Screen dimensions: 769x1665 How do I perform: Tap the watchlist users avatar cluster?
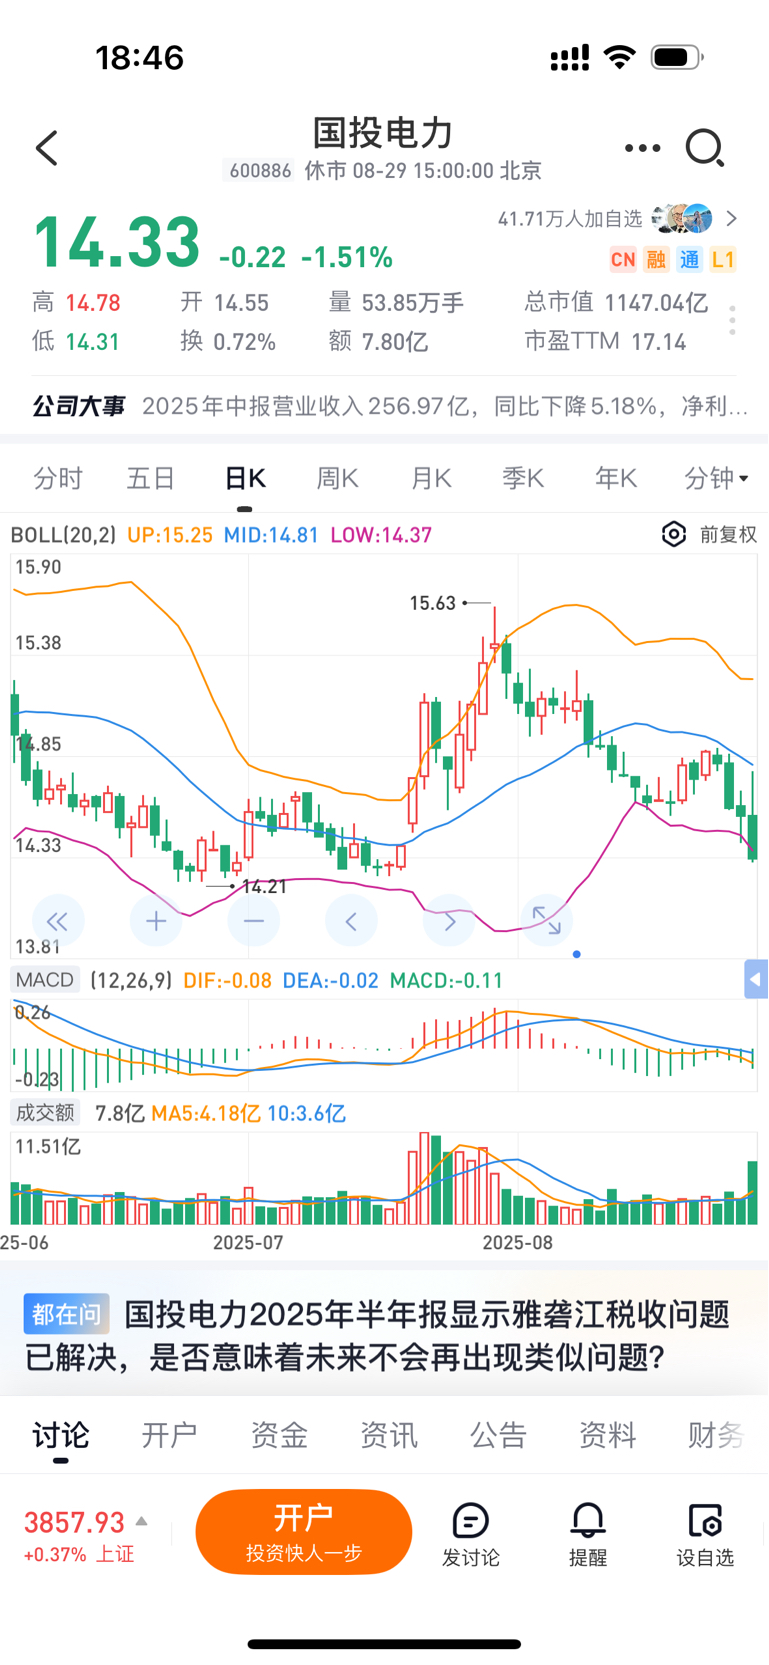(682, 218)
